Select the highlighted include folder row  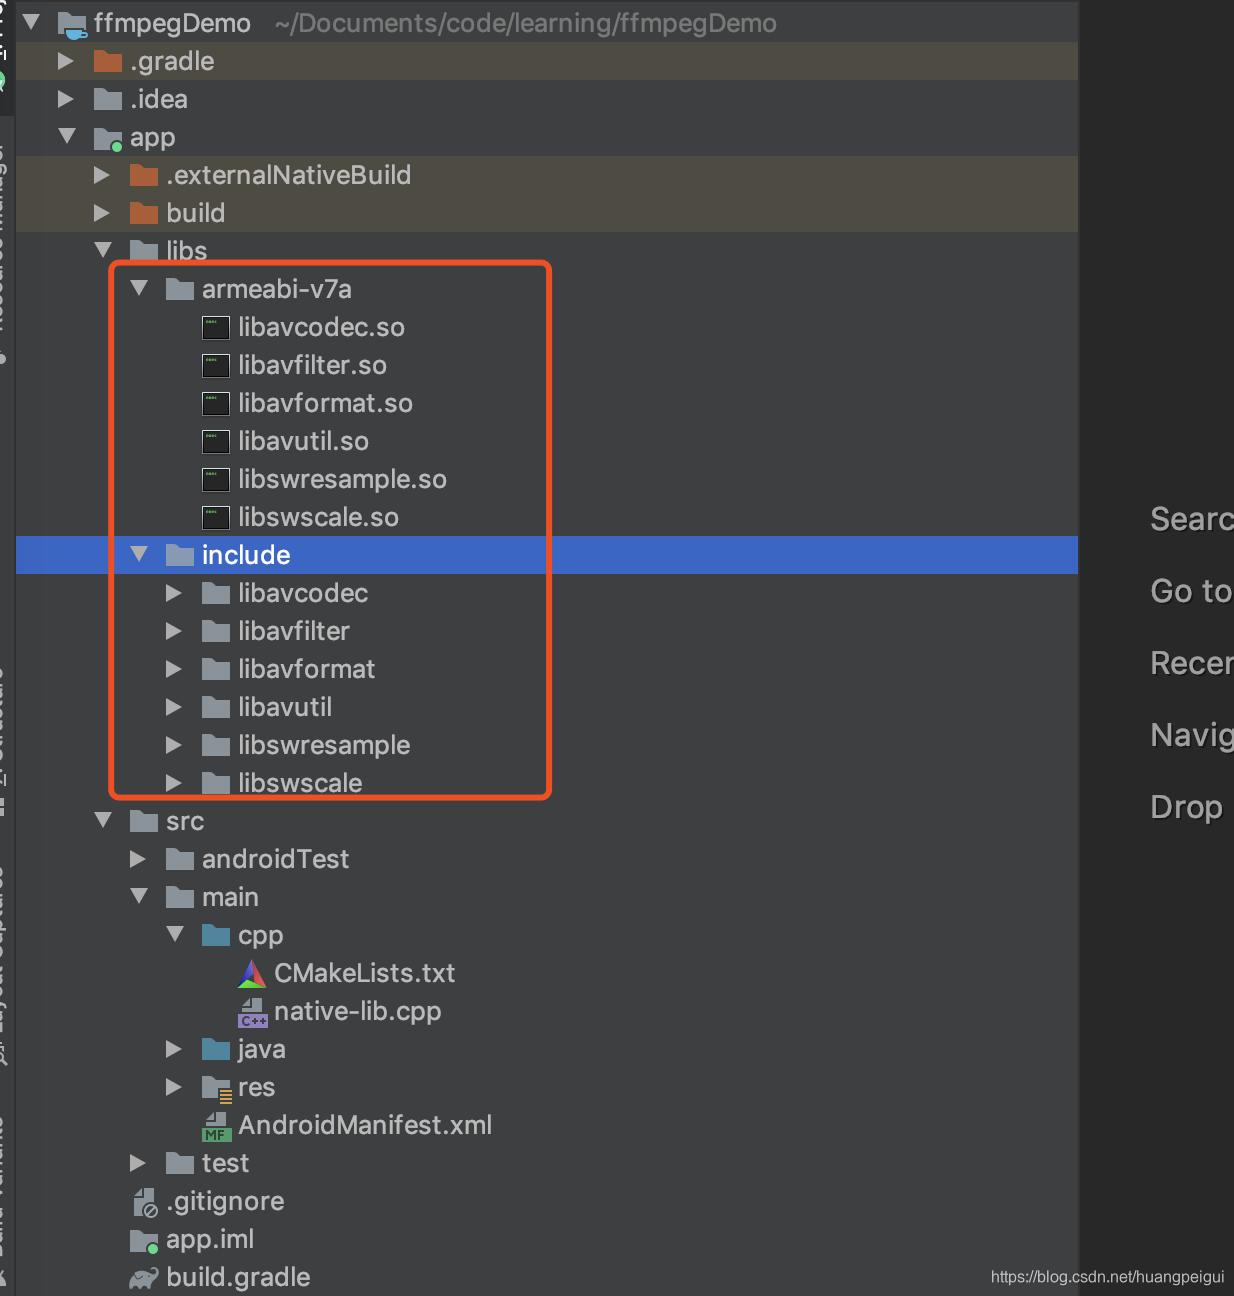pyautogui.click(x=246, y=555)
